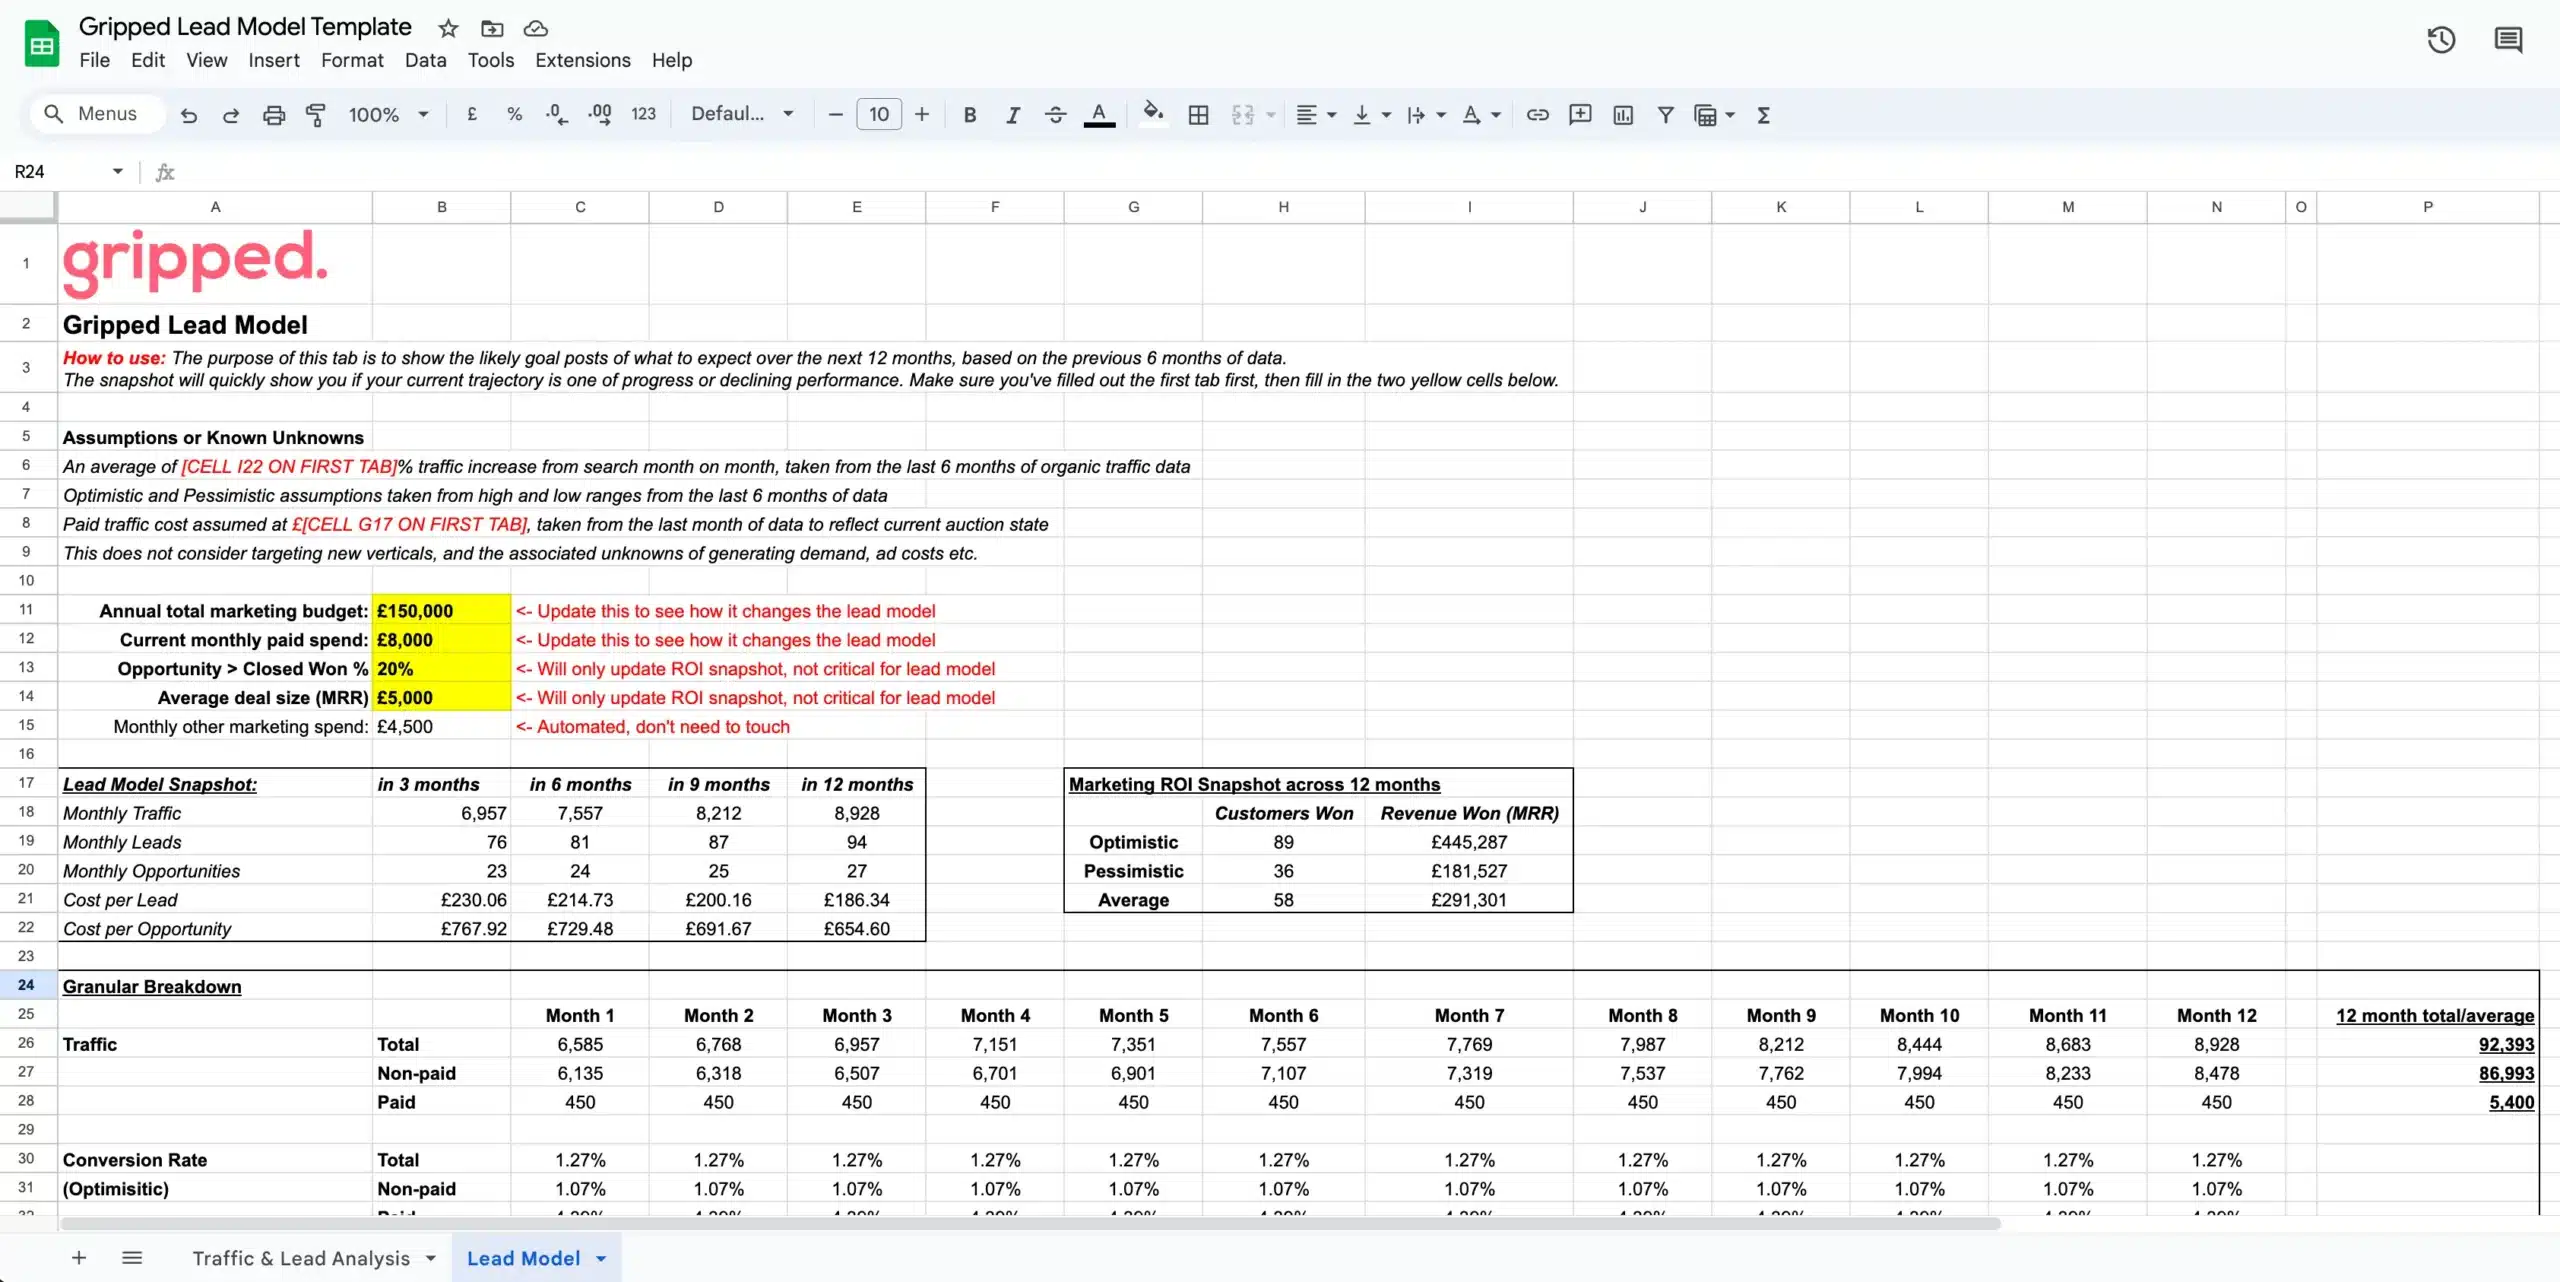Viewport: 2560px width, 1282px height.
Task: Add a new sheet with the plus button
Action: pos(79,1258)
